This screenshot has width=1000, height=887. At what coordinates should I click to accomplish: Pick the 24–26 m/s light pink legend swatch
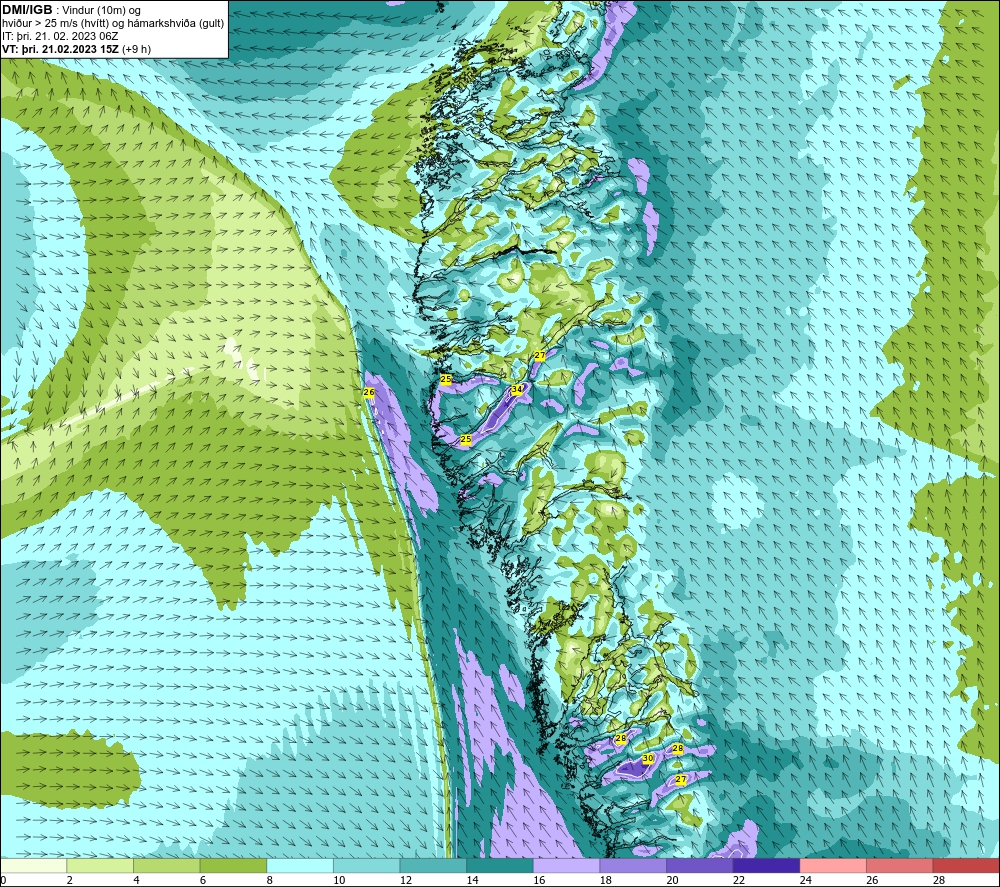point(833,866)
